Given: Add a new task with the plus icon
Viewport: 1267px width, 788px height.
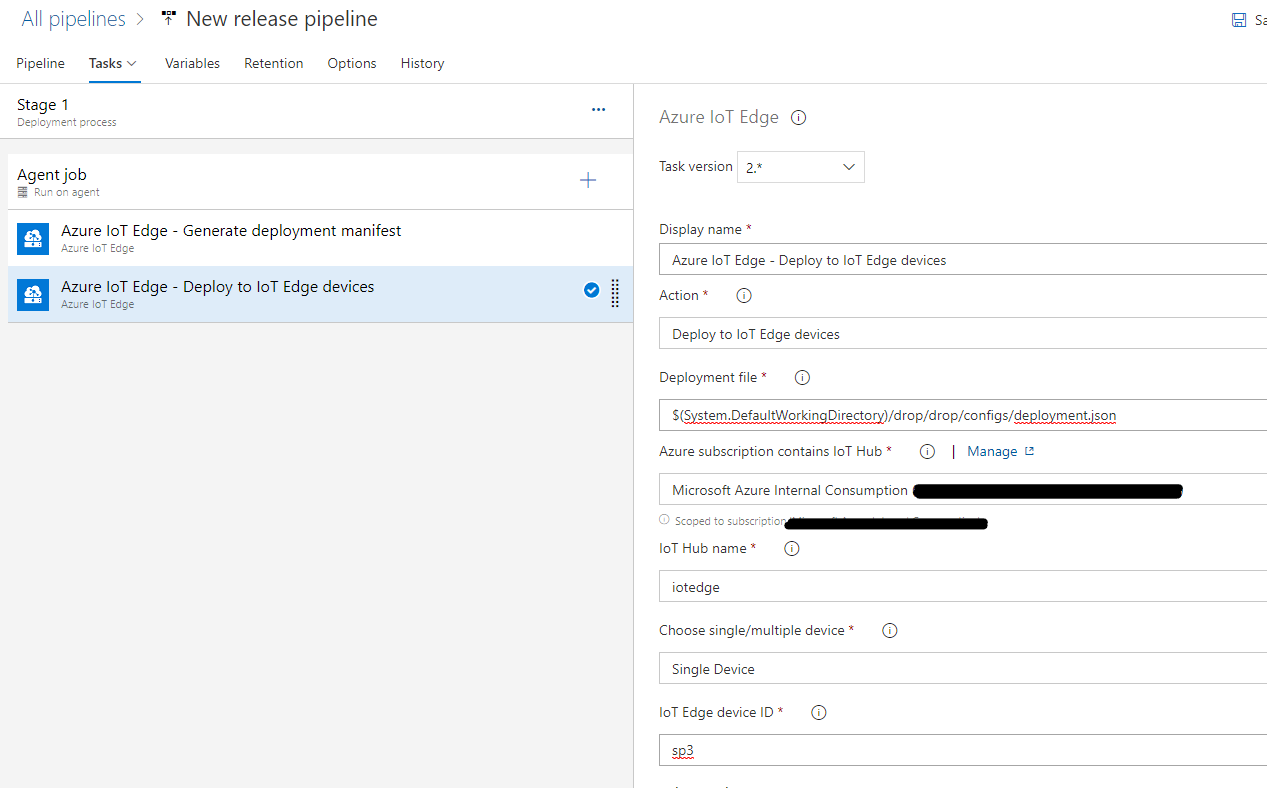Looking at the screenshot, I should [x=588, y=180].
